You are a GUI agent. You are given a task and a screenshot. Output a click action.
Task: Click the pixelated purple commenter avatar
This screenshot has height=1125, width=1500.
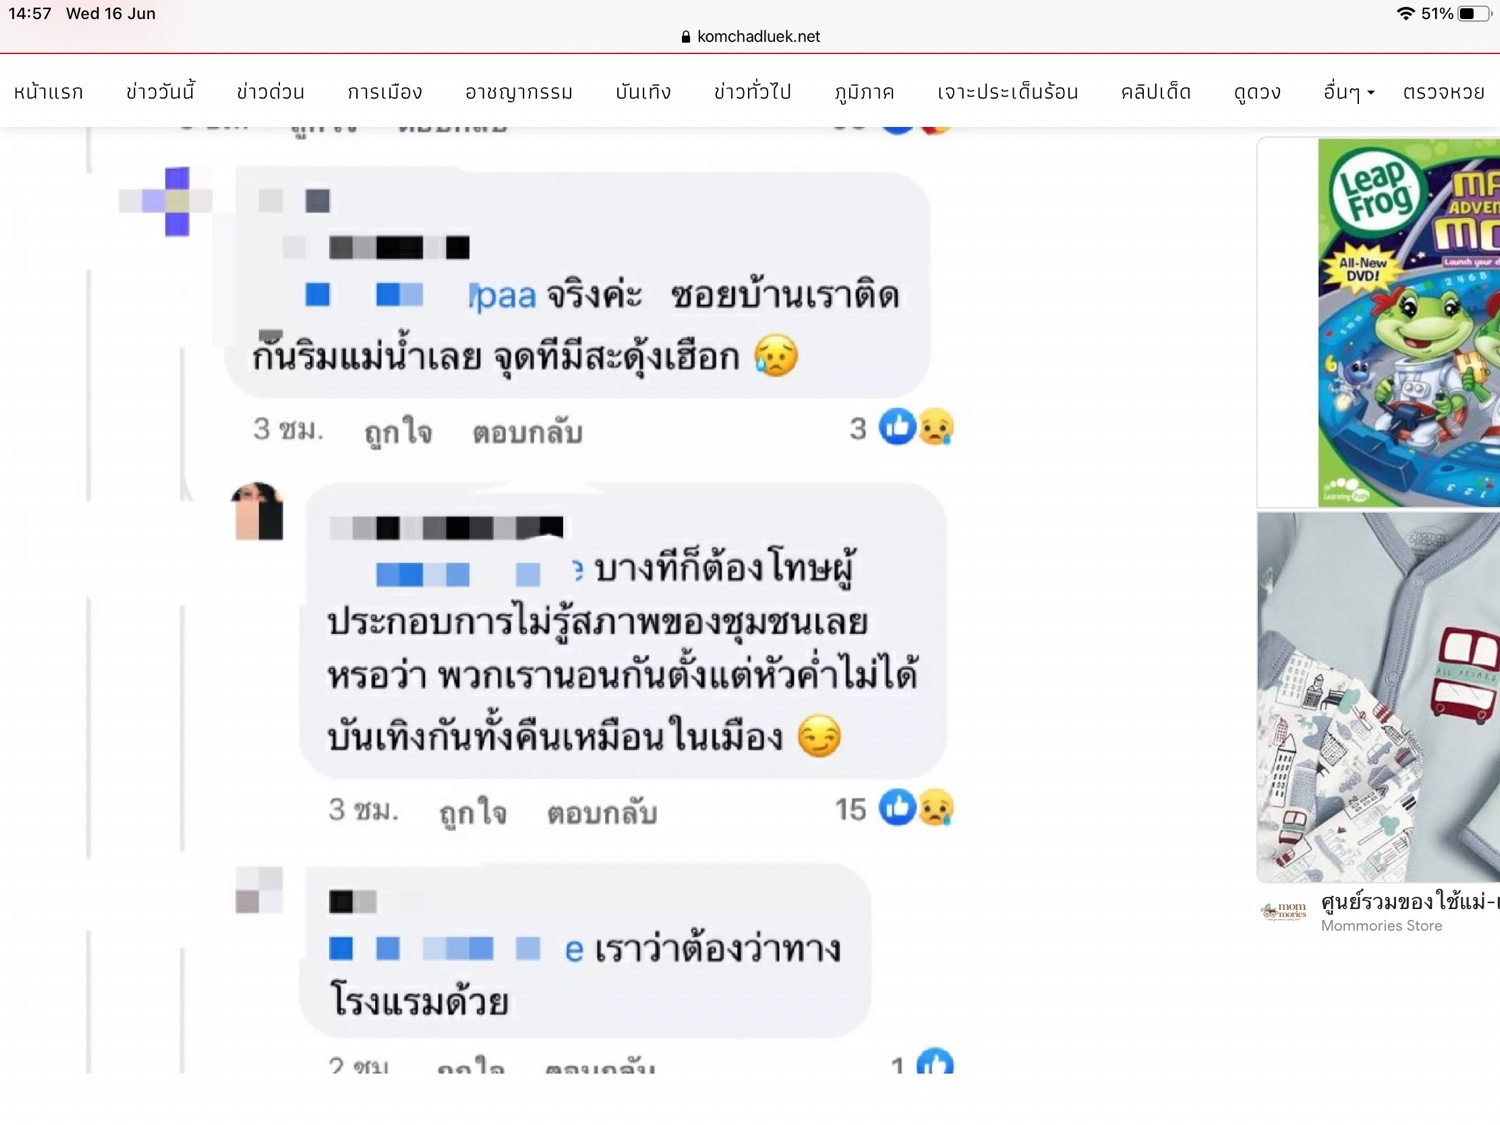pyautogui.click(x=167, y=201)
